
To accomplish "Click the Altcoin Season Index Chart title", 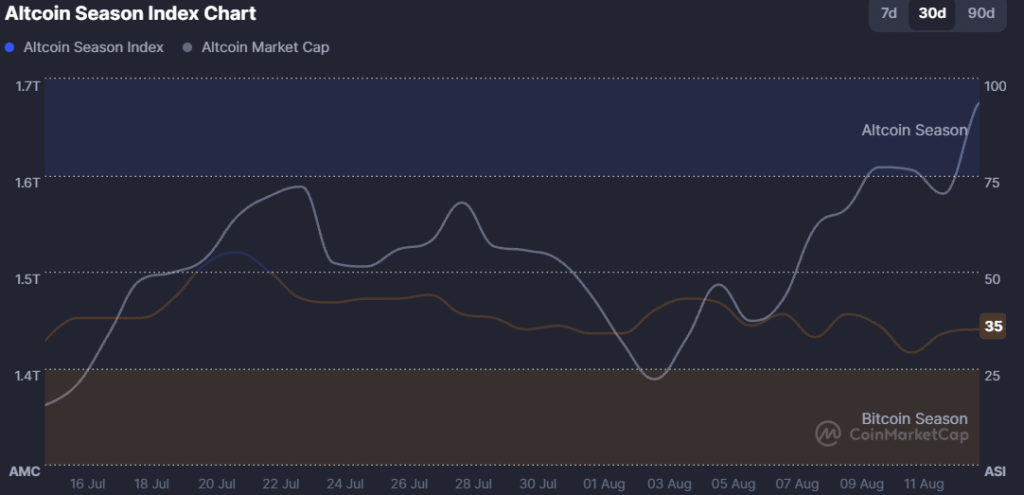I will (x=131, y=14).
